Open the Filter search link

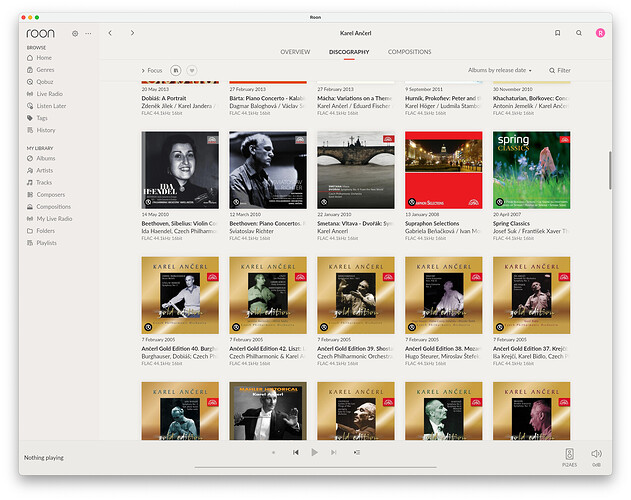point(560,70)
